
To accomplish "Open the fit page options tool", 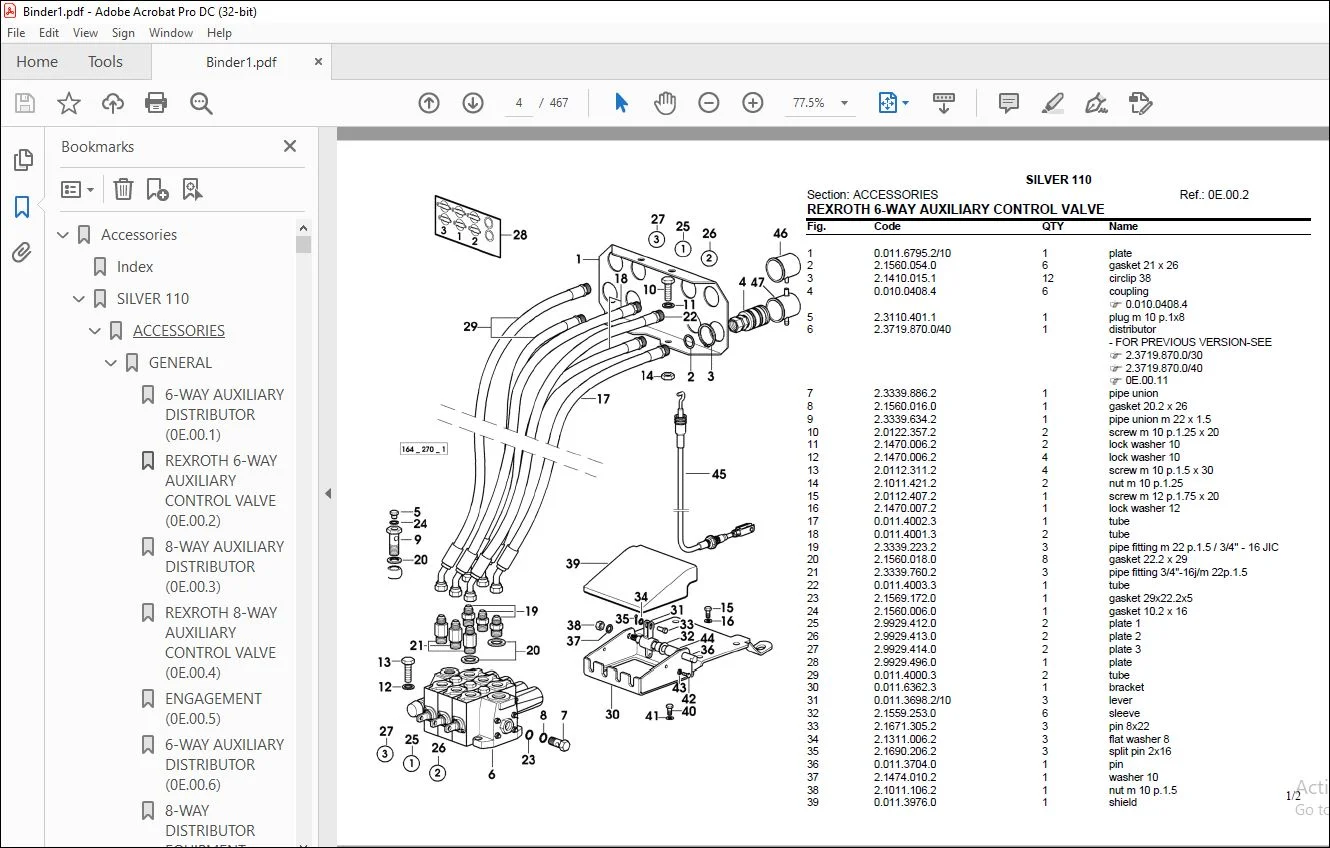I will [893, 103].
